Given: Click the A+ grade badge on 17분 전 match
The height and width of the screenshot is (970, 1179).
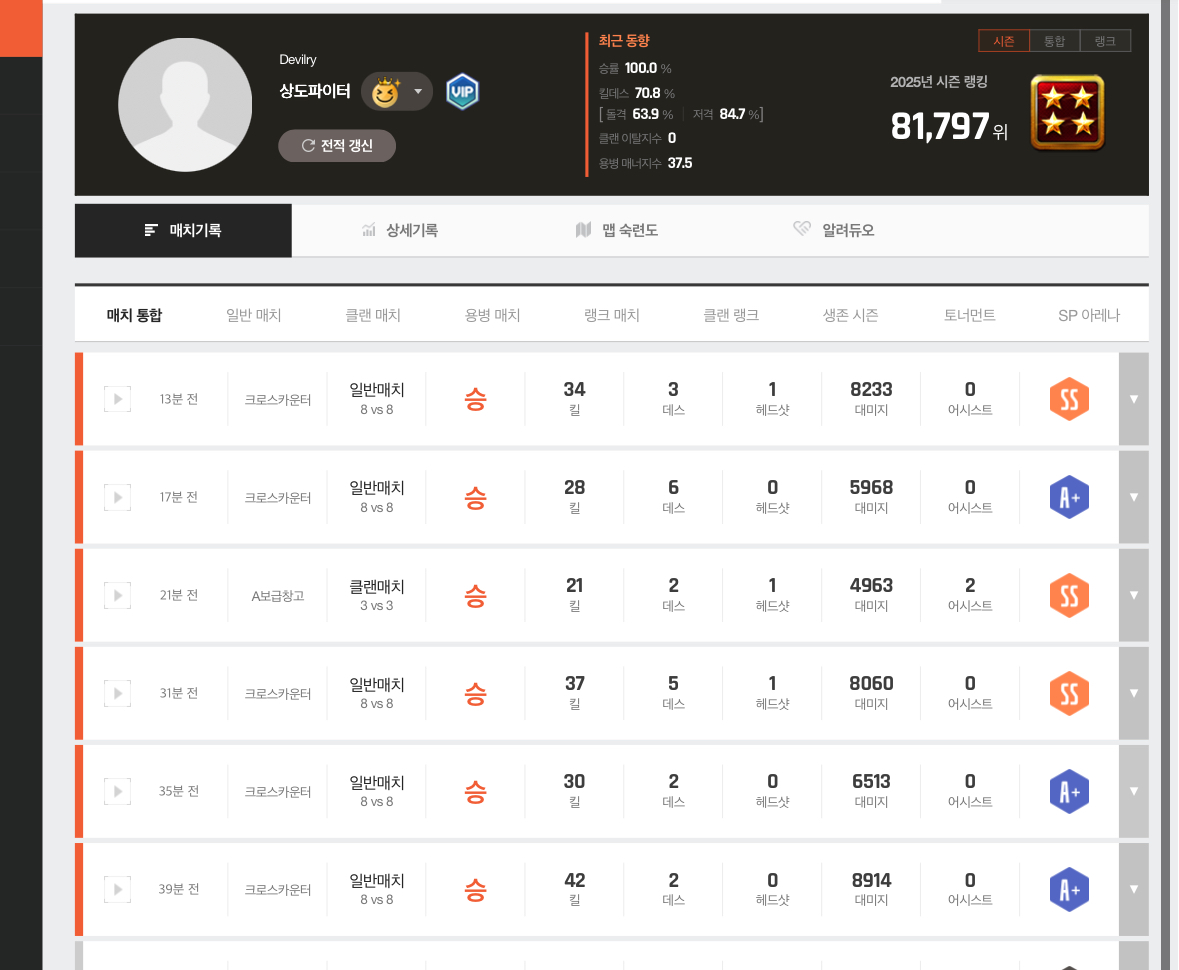Looking at the screenshot, I should 1068,498.
